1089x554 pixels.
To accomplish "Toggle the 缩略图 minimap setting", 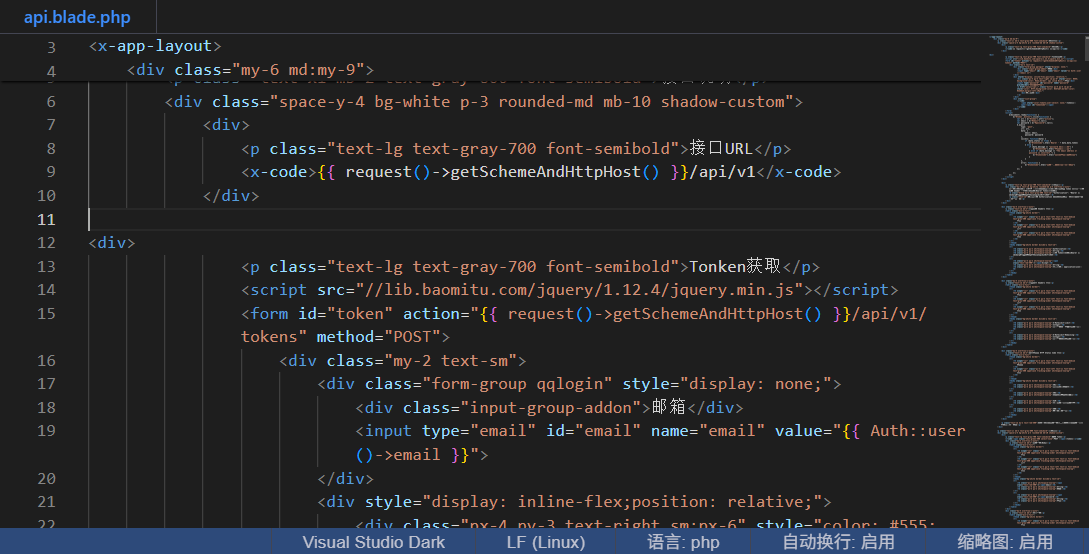I will 1004,542.
